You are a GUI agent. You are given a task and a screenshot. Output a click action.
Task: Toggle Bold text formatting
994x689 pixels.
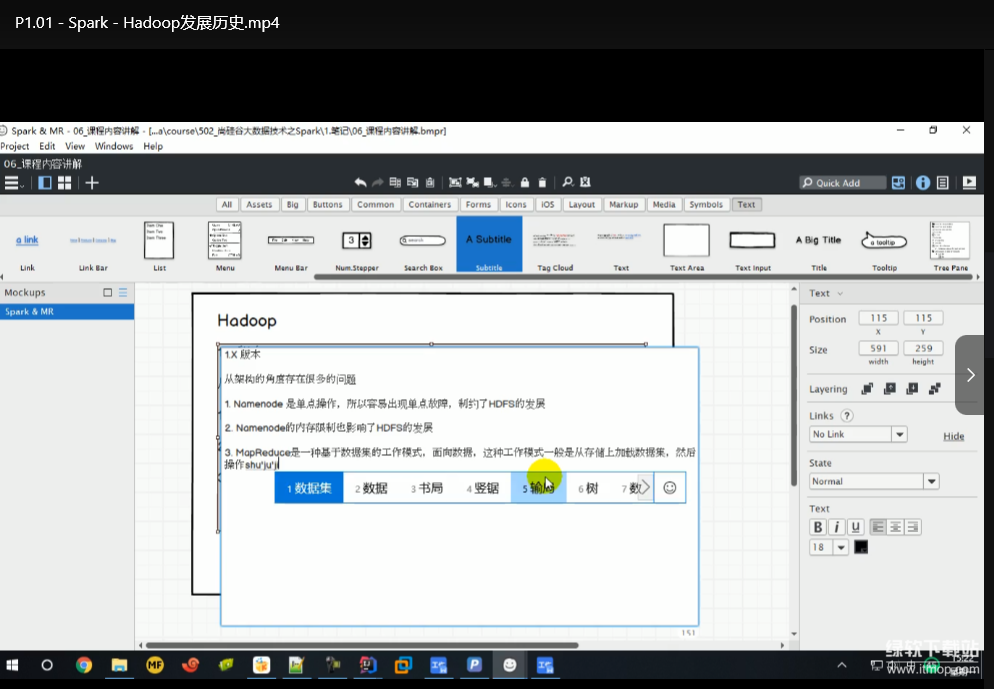(818, 527)
